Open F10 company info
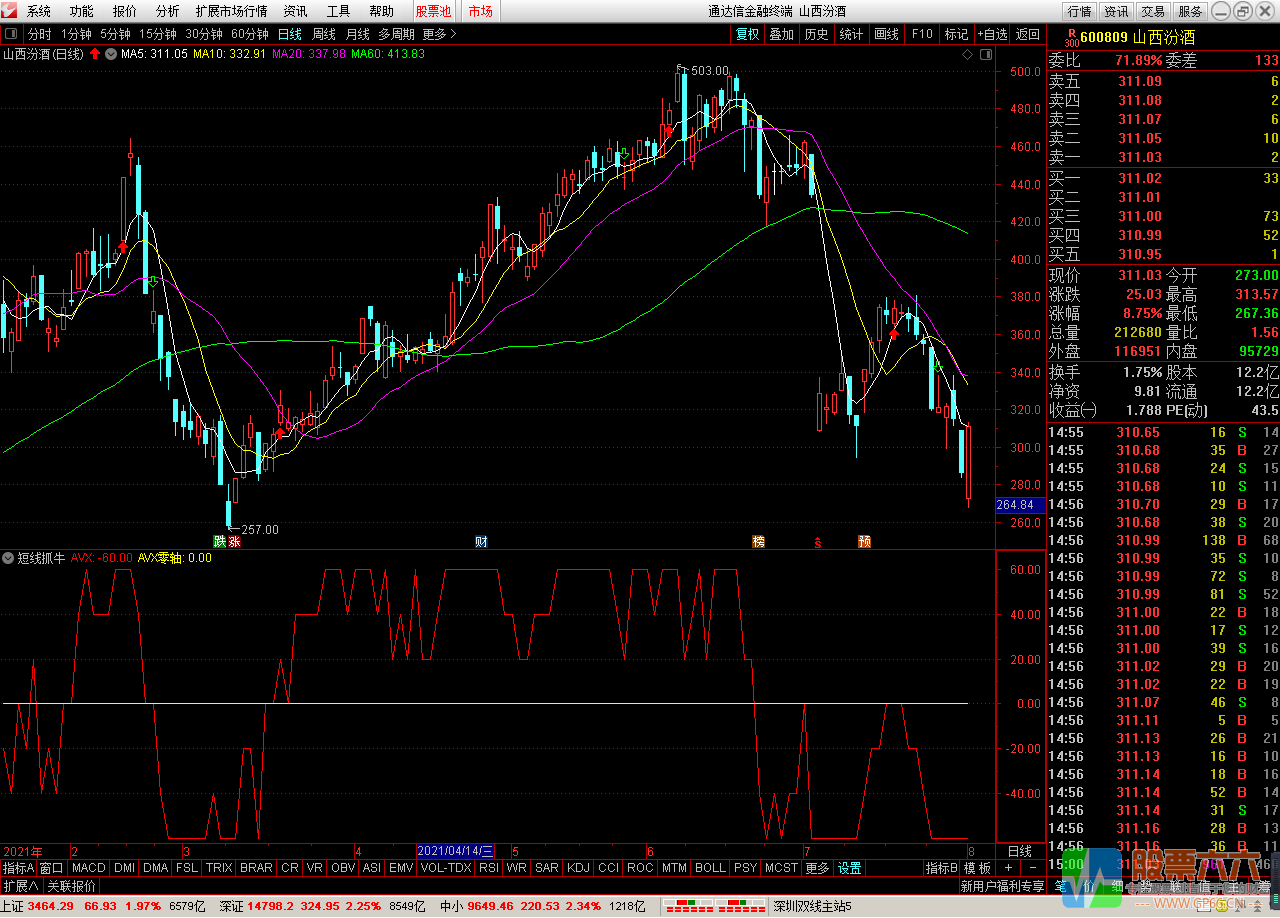This screenshot has height=918, width=1280. (921, 34)
